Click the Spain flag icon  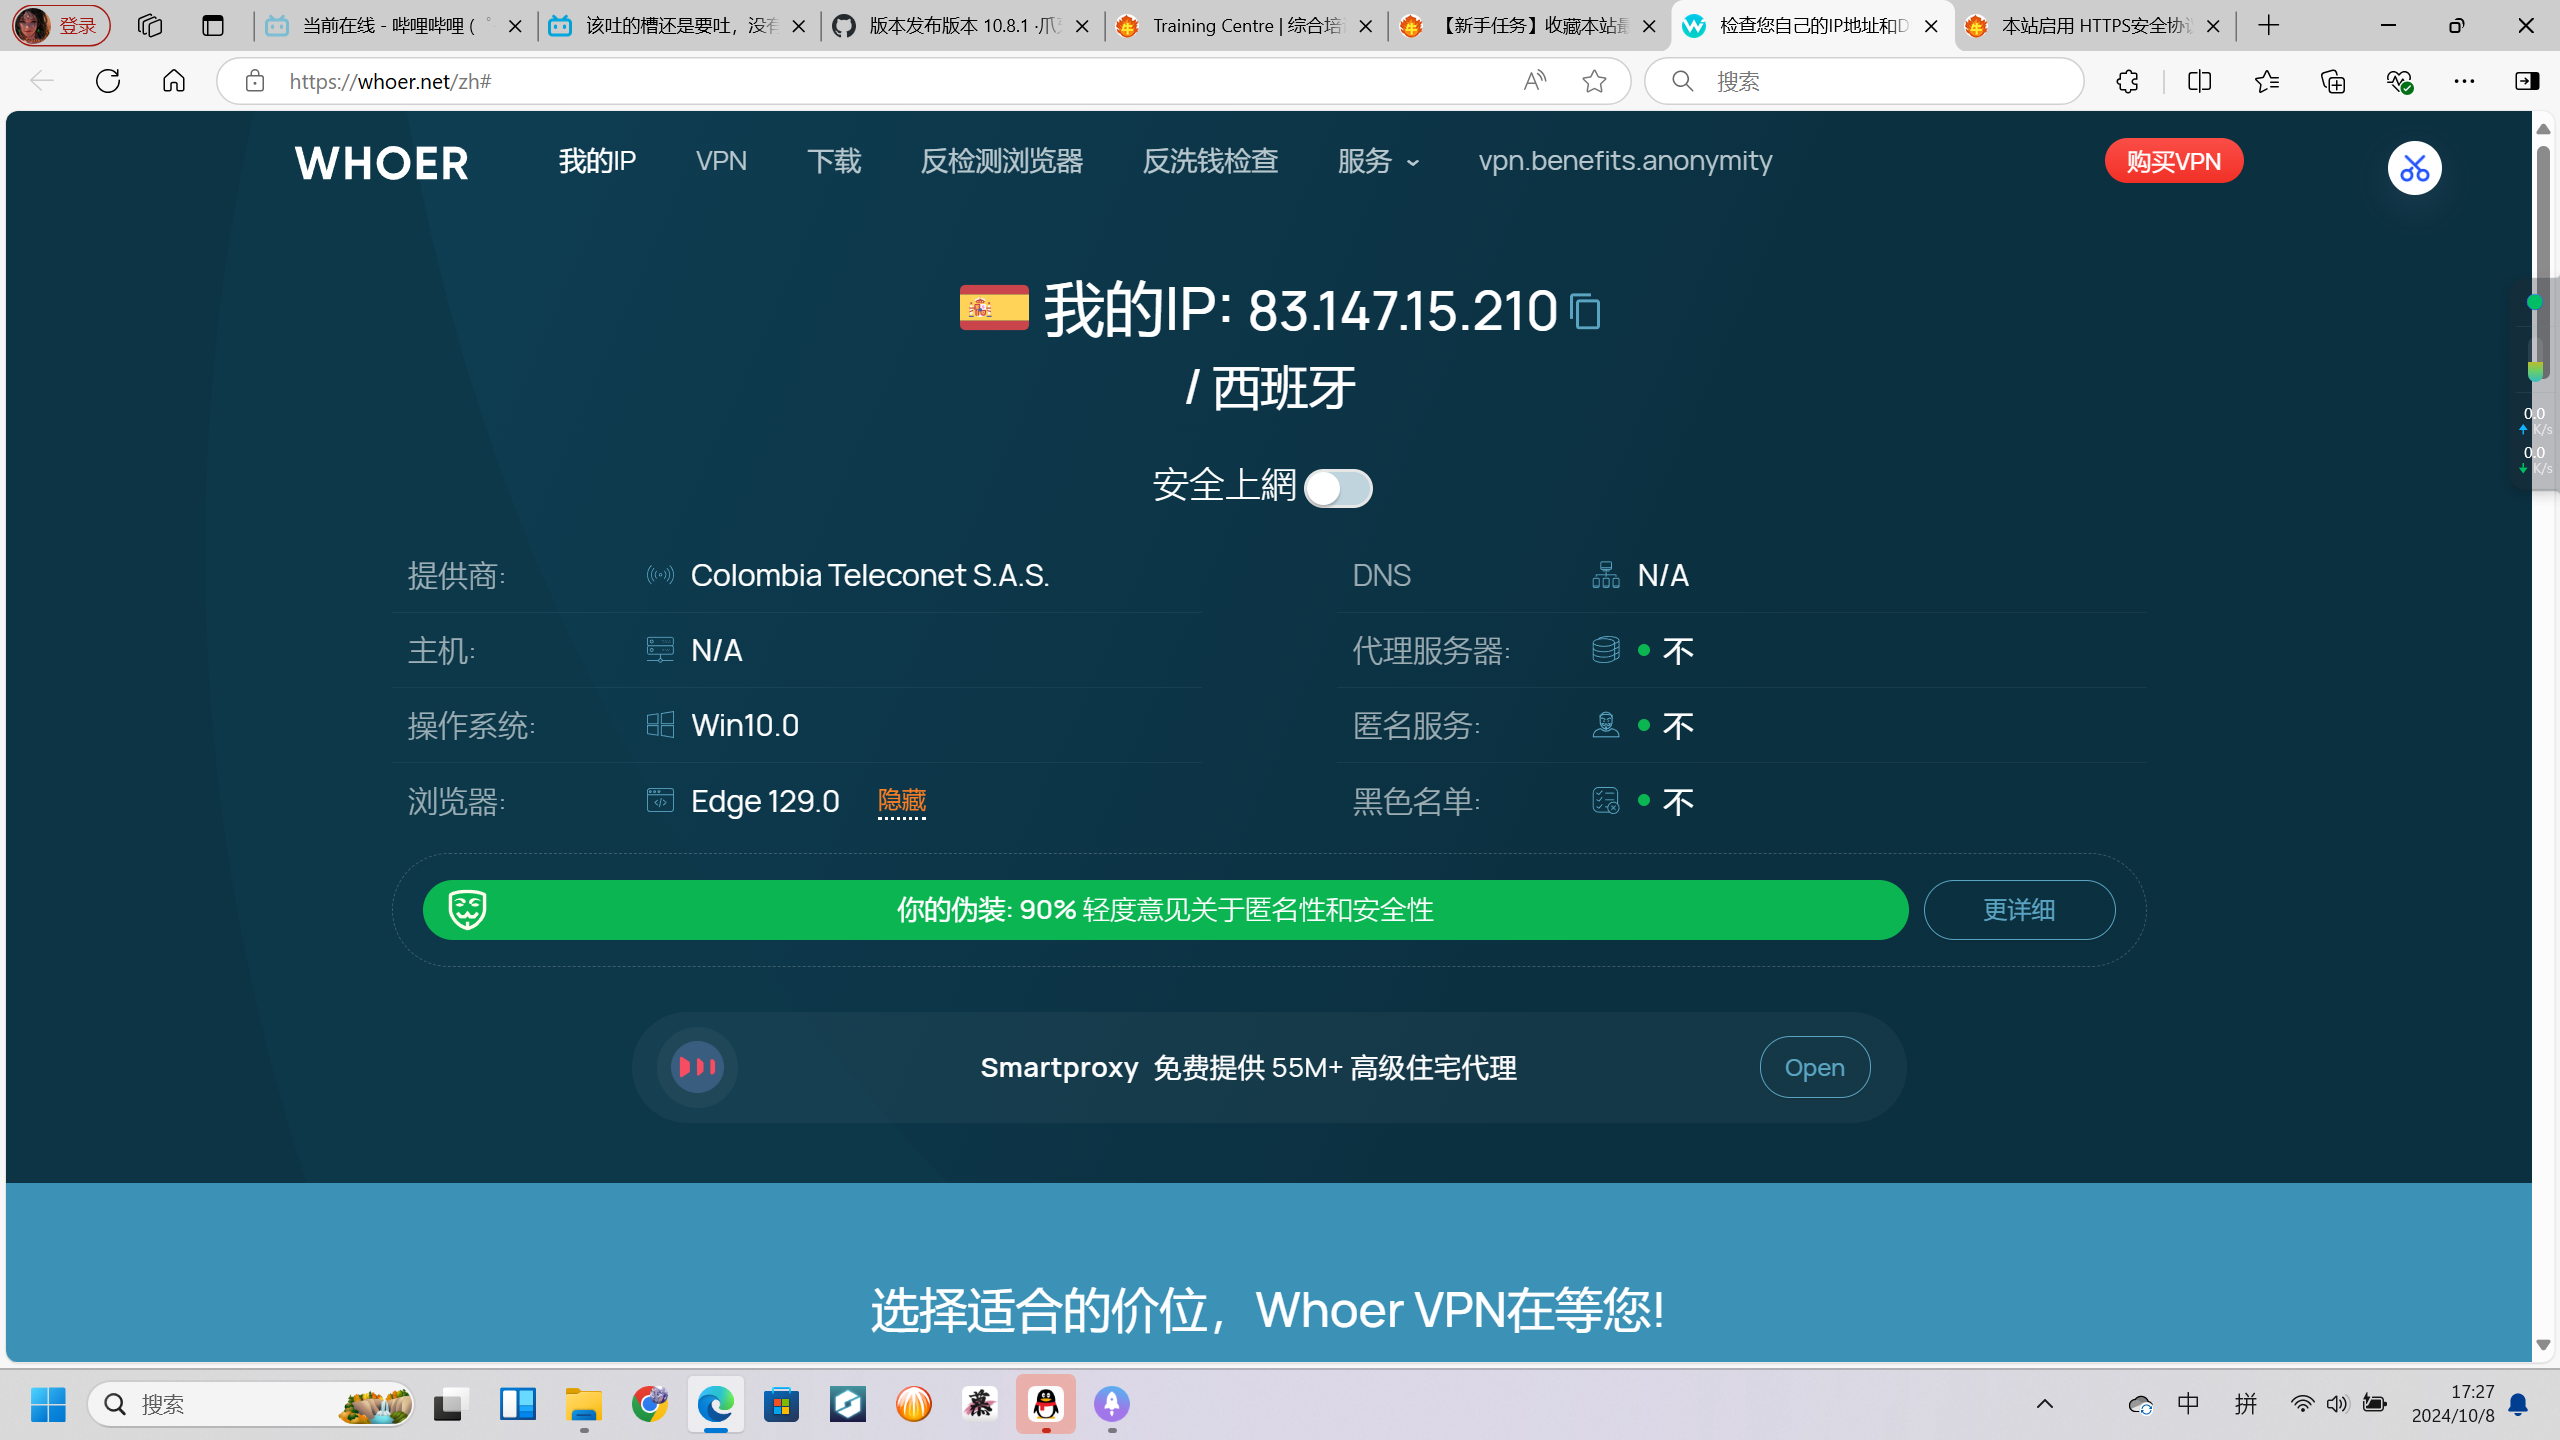tap(994, 307)
